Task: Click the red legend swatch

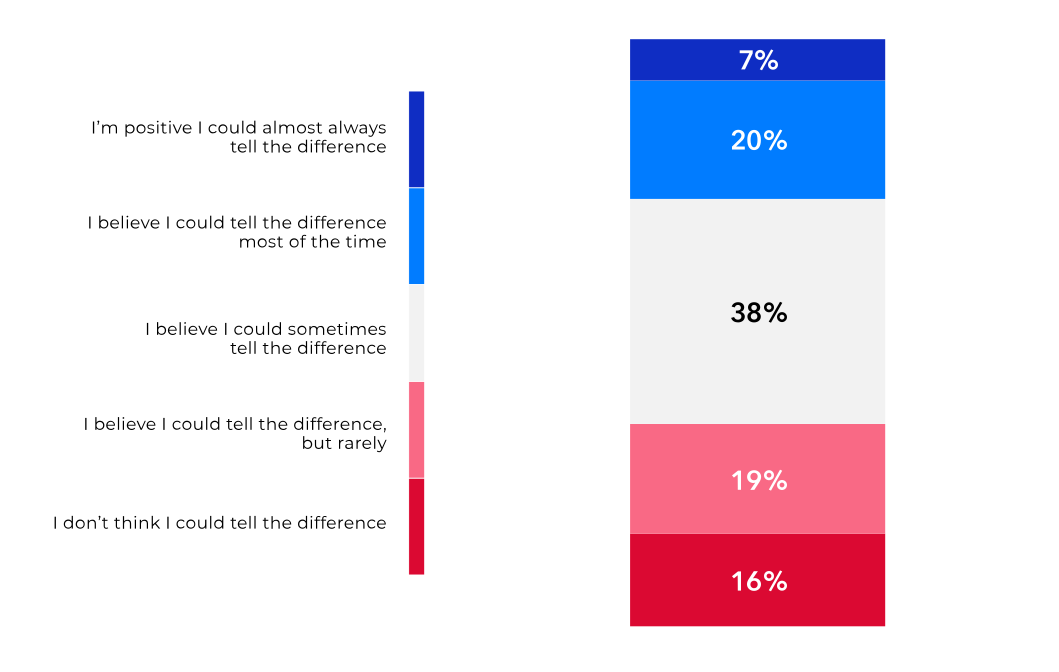Action: pos(416,526)
